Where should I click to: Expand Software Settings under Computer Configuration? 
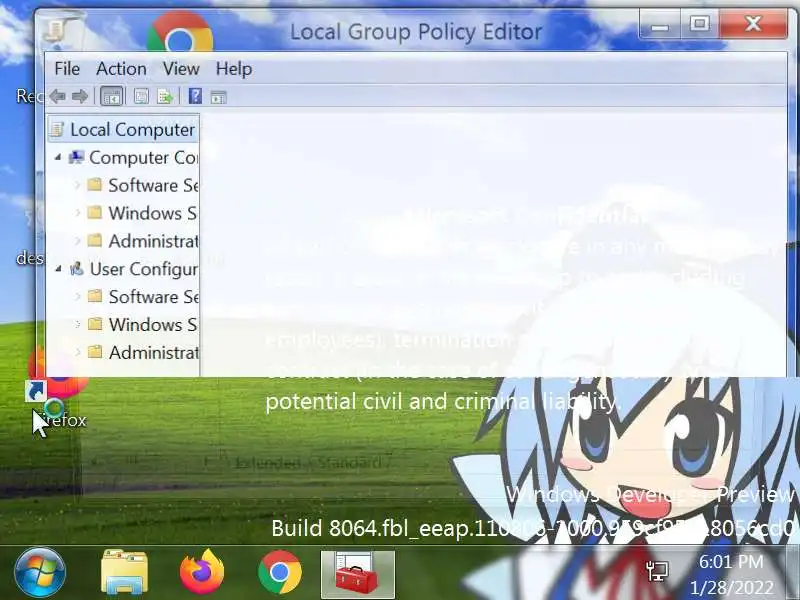[x=78, y=185]
